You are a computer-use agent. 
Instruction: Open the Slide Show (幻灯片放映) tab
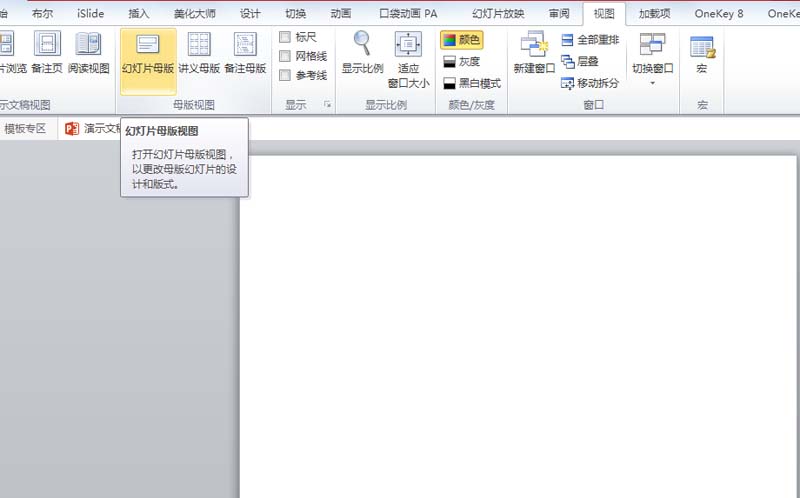click(x=498, y=14)
